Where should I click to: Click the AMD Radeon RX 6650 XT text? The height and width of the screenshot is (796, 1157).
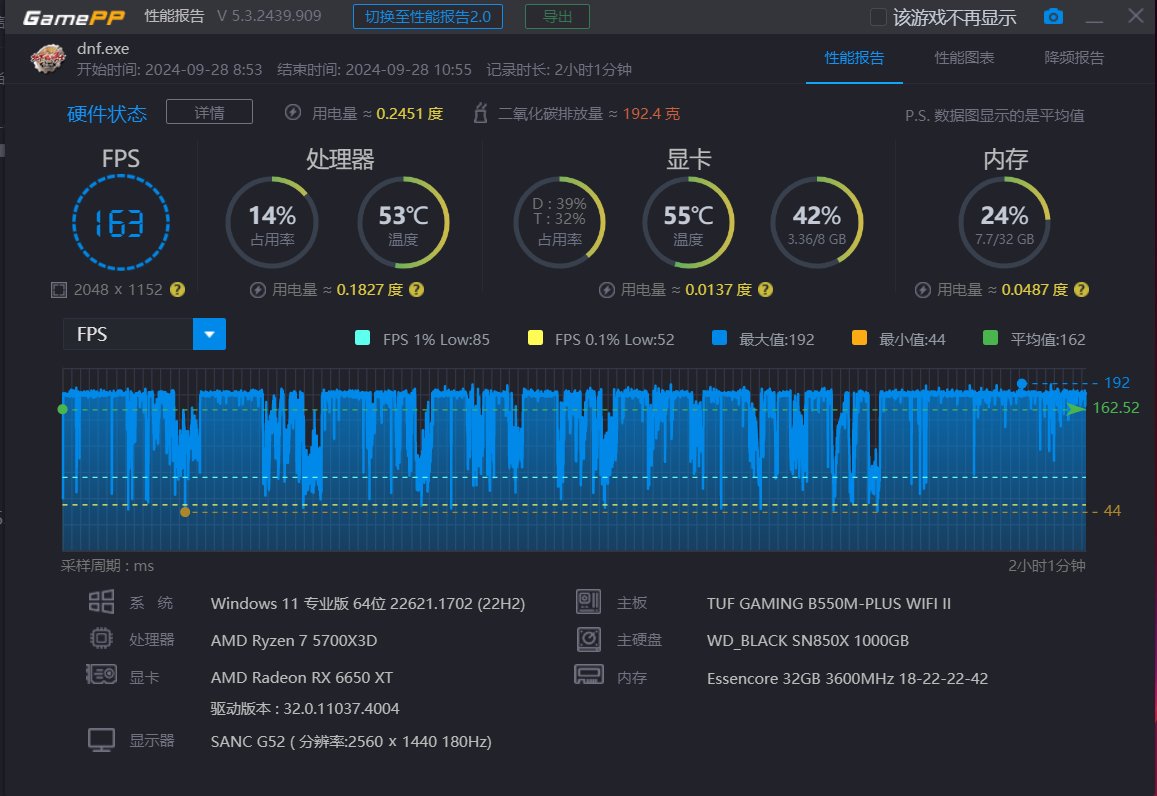[302, 677]
